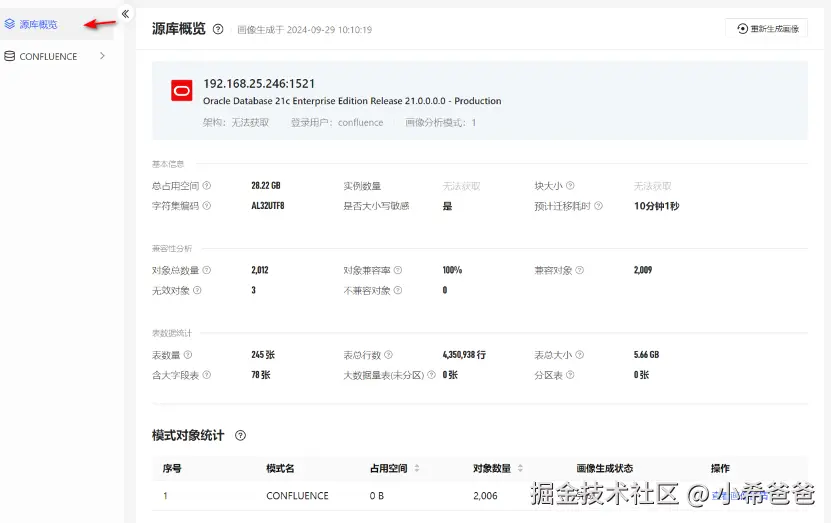Click database icon beside CONFLUENCE
Viewport: 832px width, 524px height.
tap(10, 56)
